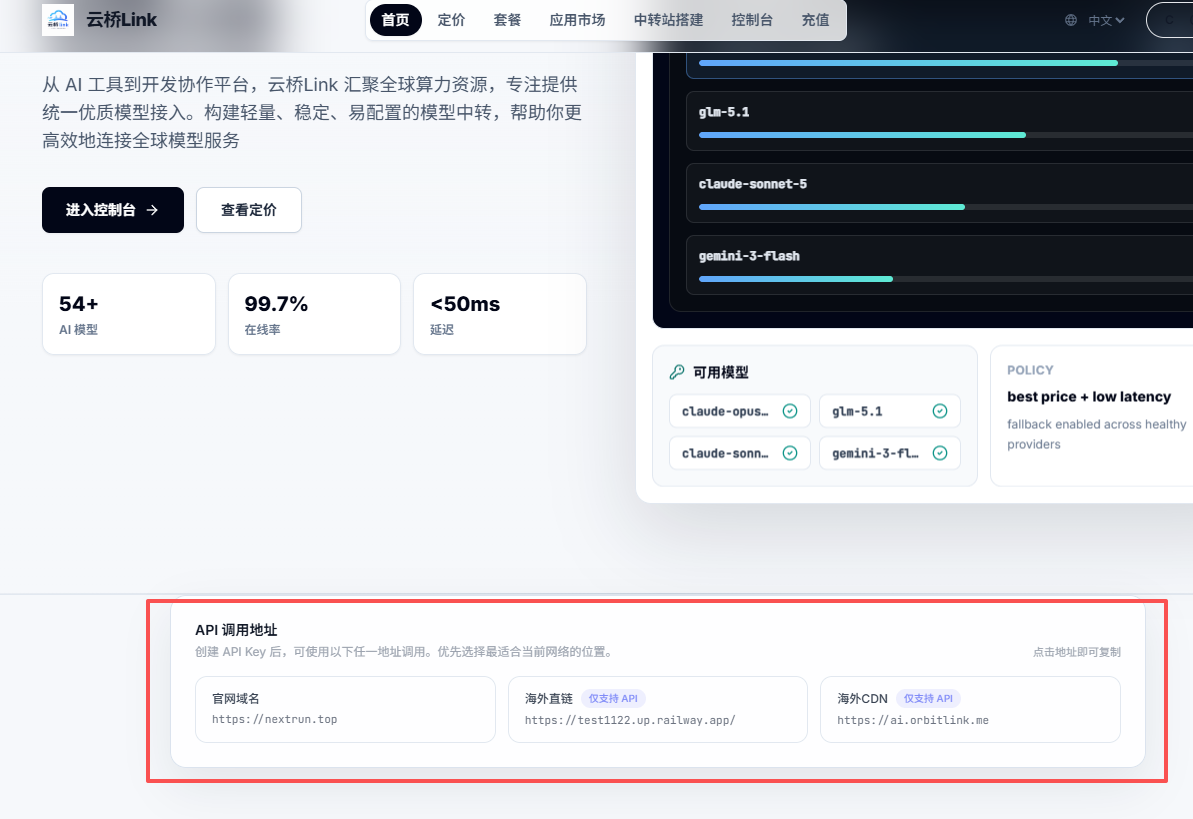The image size is (1193, 819).
Task: Click the 仅支持 API badge next to 海外直链
Action: point(613,698)
